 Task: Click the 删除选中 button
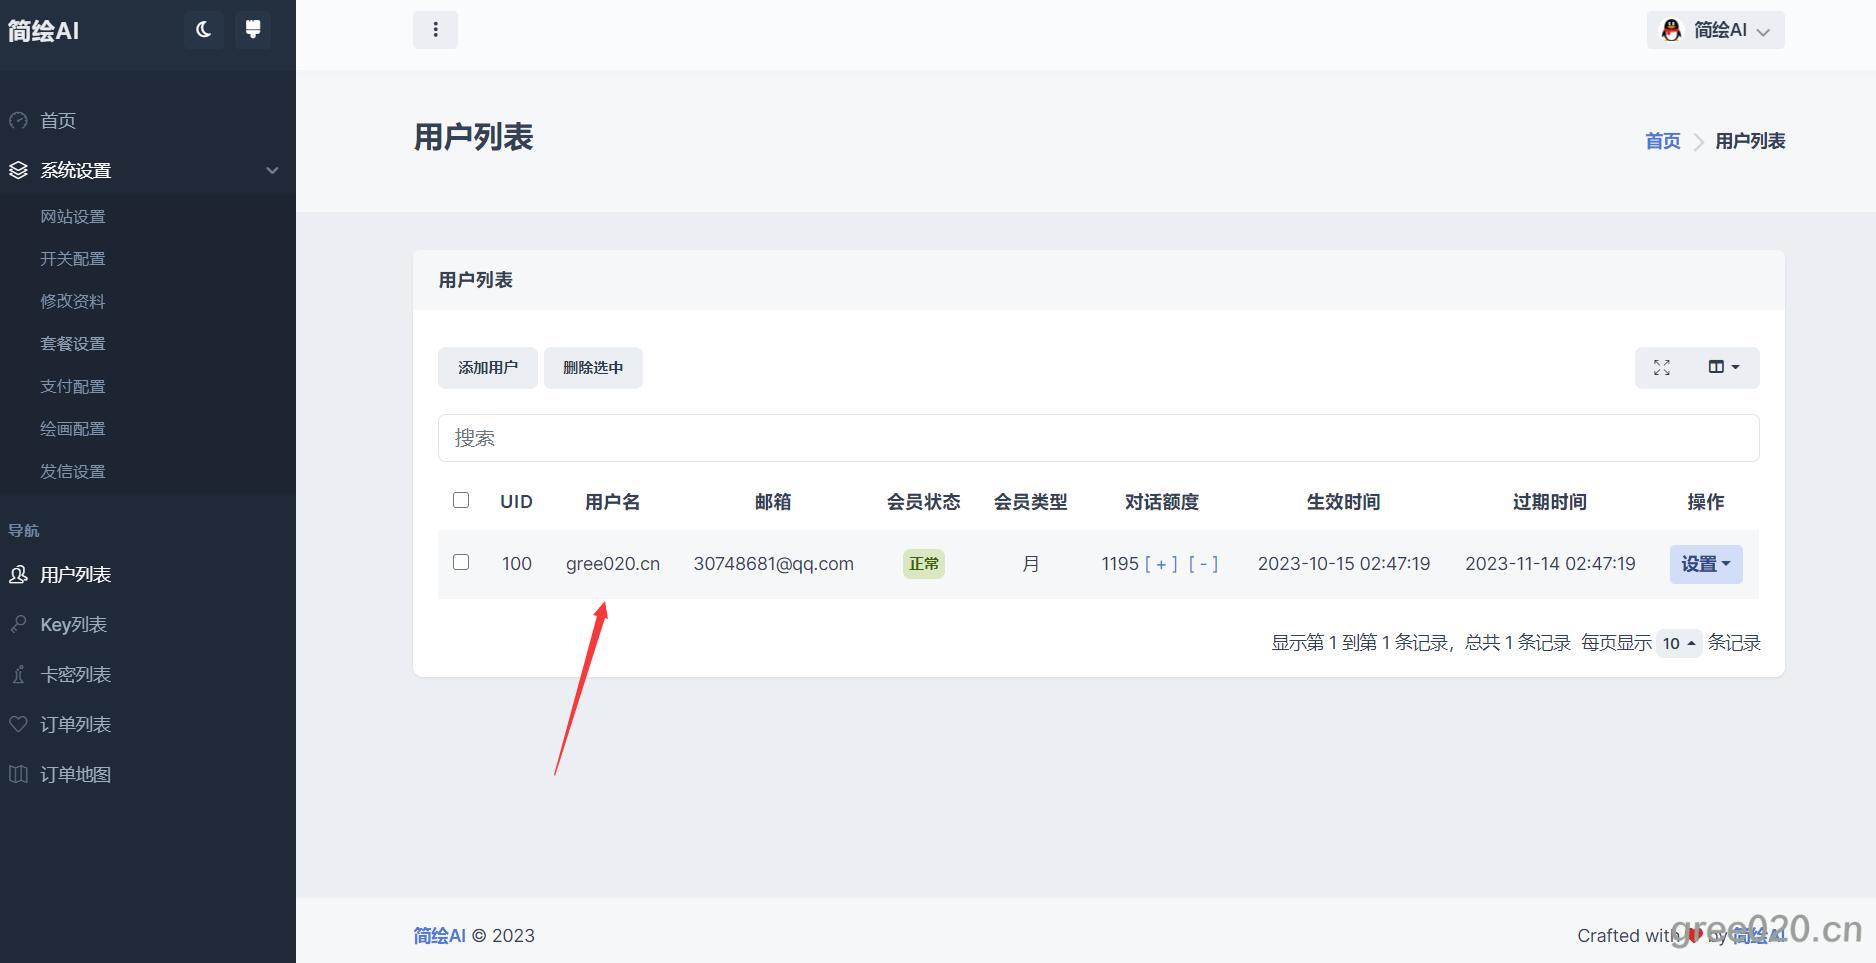coord(593,368)
